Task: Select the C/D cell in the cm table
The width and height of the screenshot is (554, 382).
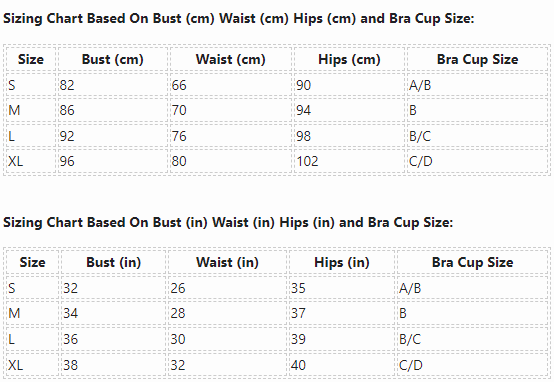Action: pyautogui.click(x=477, y=161)
